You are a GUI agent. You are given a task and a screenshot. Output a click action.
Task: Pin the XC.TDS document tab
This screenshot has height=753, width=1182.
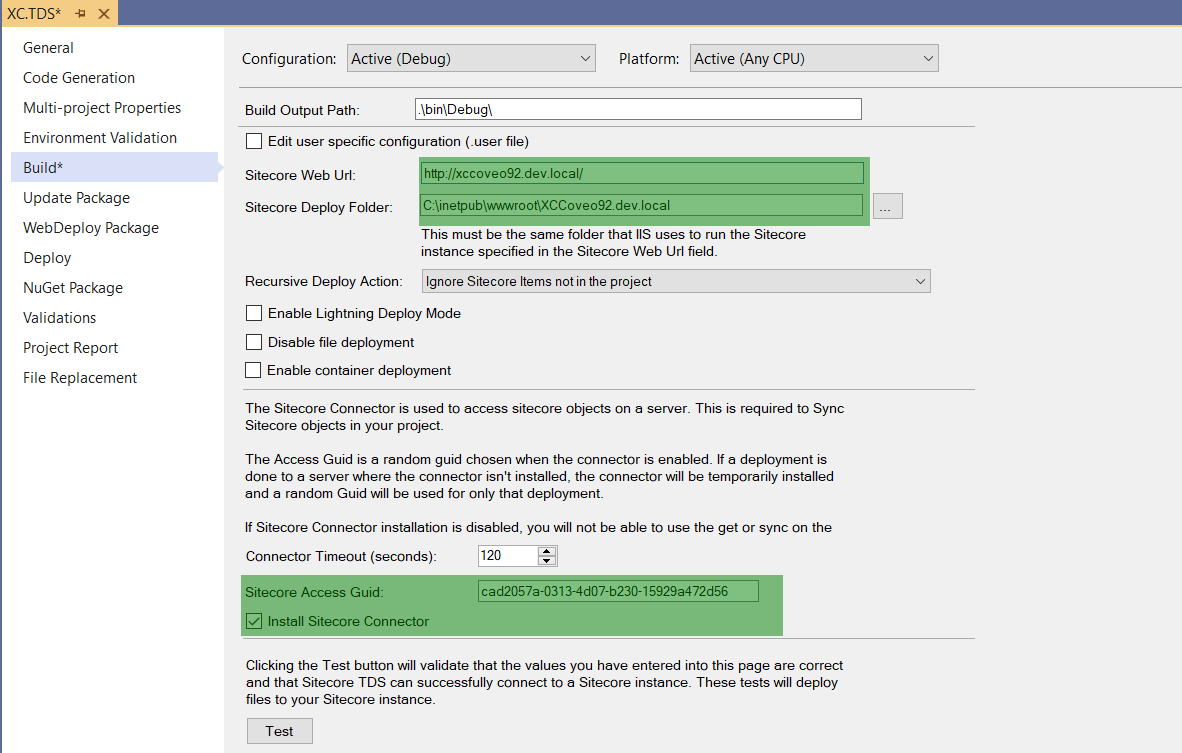[x=81, y=14]
